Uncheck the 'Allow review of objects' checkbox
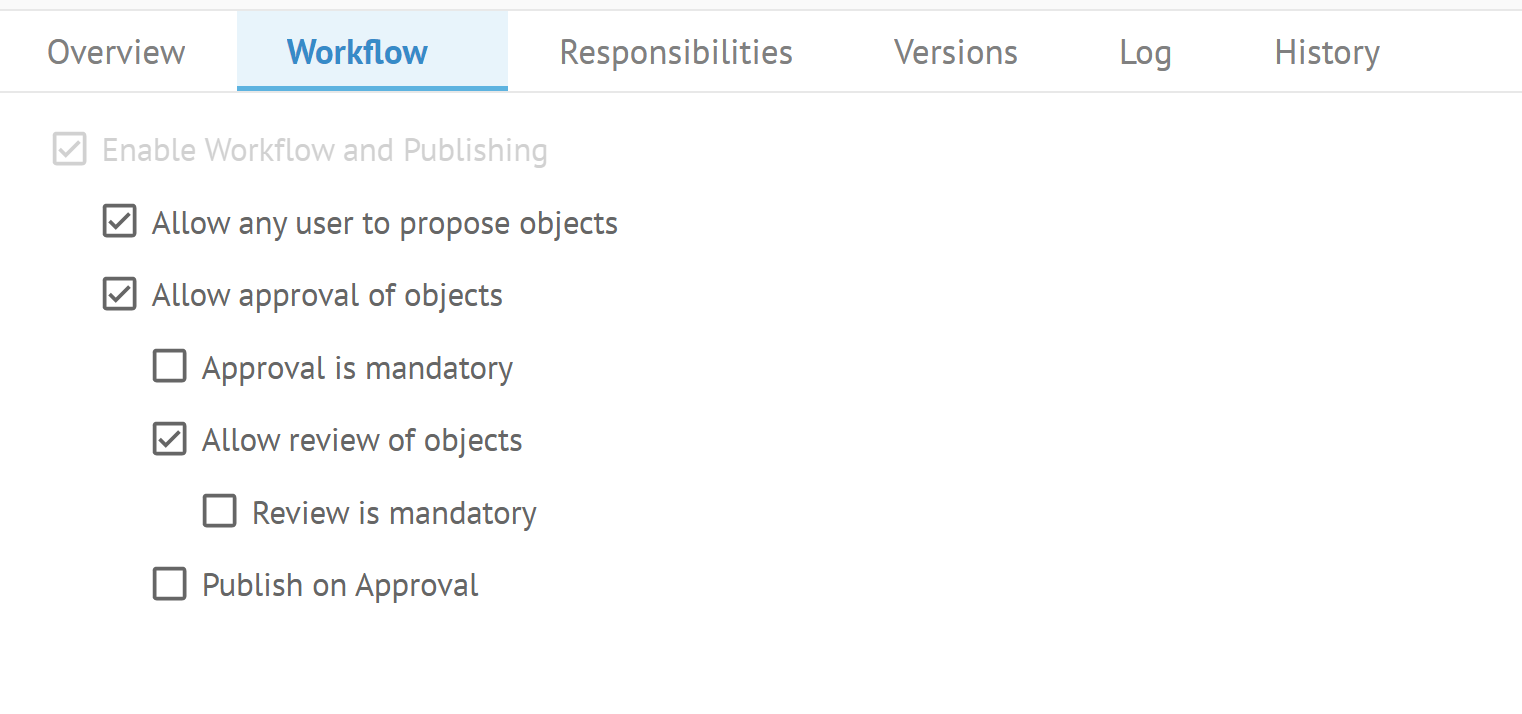The height and width of the screenshot is (714, 1522). (169, 440)
